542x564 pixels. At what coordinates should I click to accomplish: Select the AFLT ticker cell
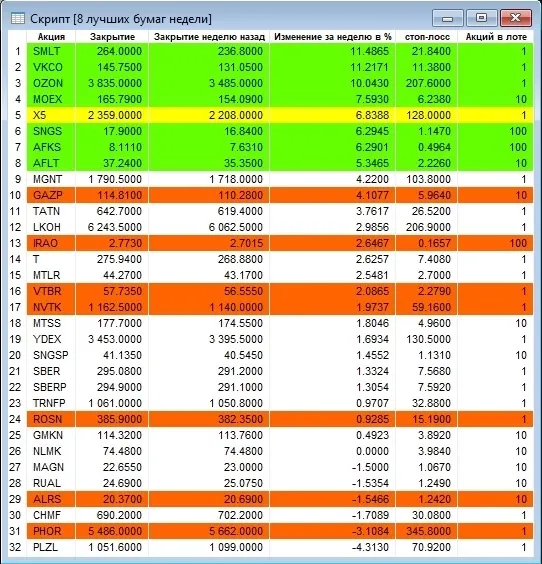(51, 163)
